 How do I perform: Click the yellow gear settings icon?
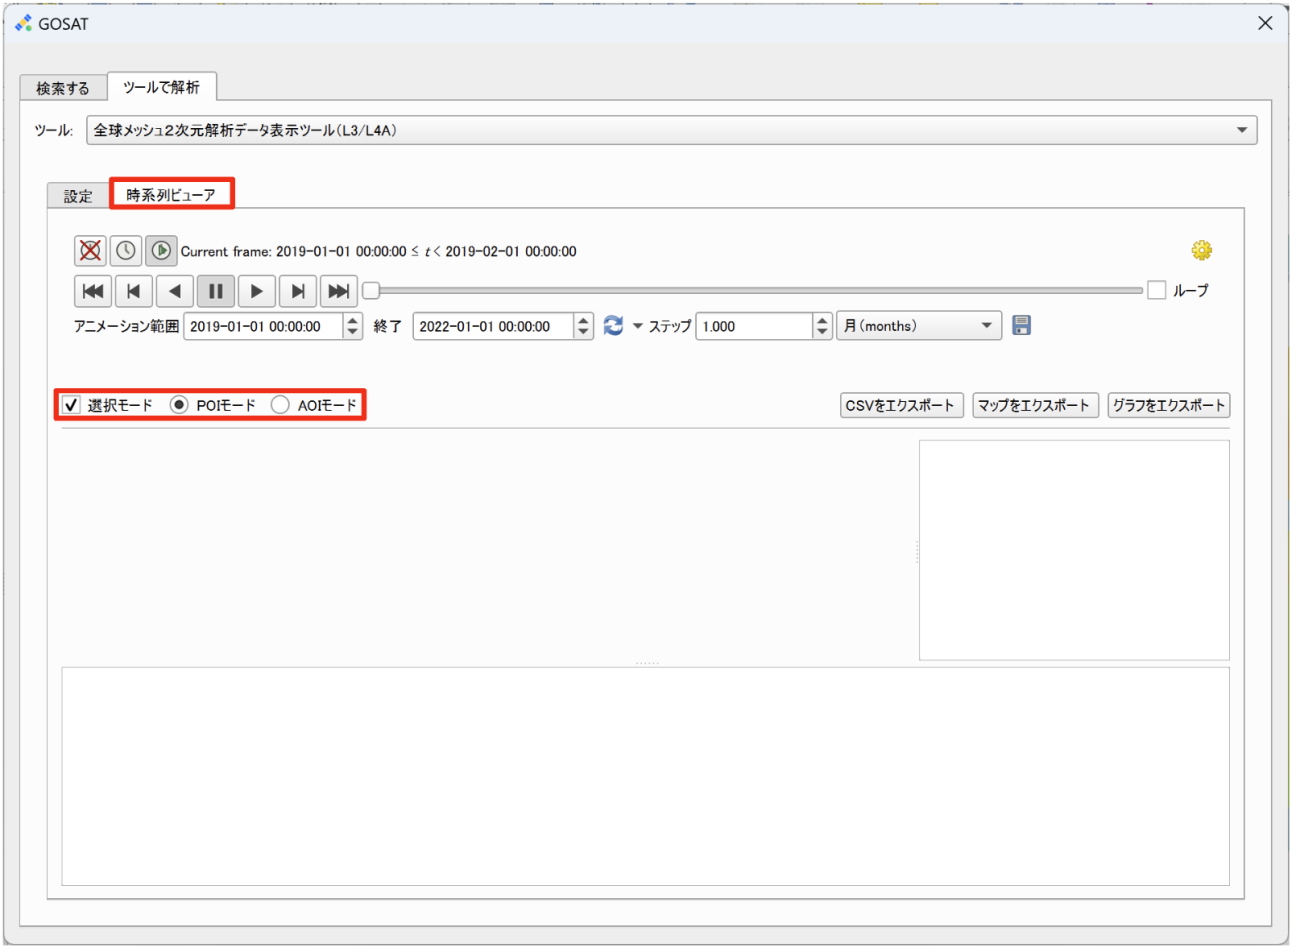pyautogui.click(x=1201, y=250)
